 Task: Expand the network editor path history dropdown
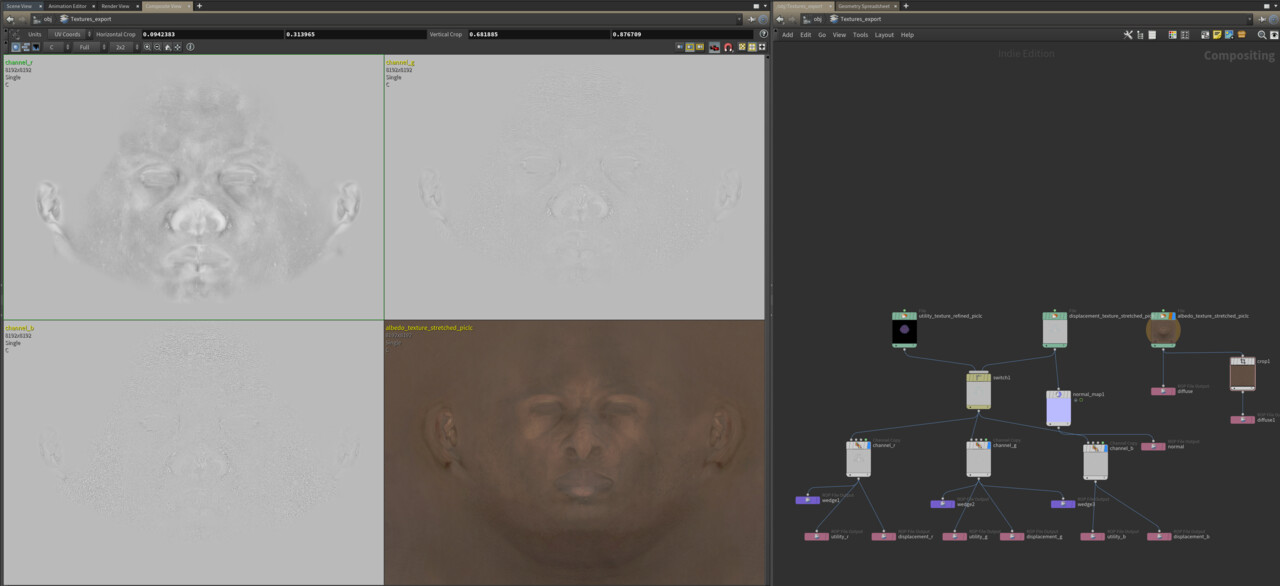1249,19
